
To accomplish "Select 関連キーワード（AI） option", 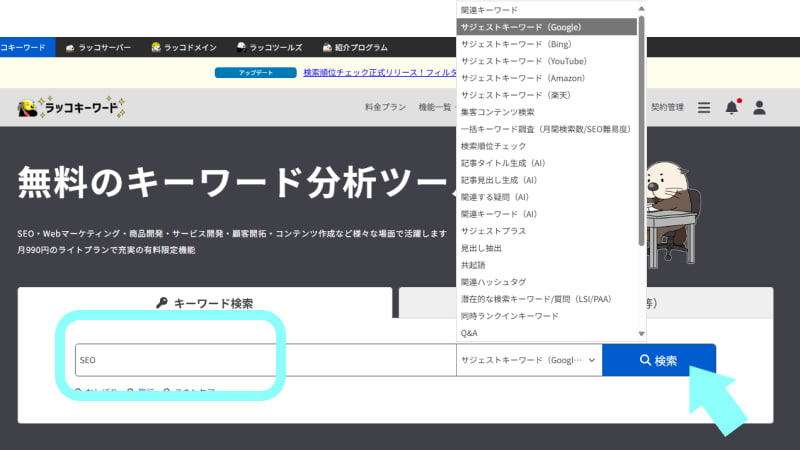I will click(546, 214).
